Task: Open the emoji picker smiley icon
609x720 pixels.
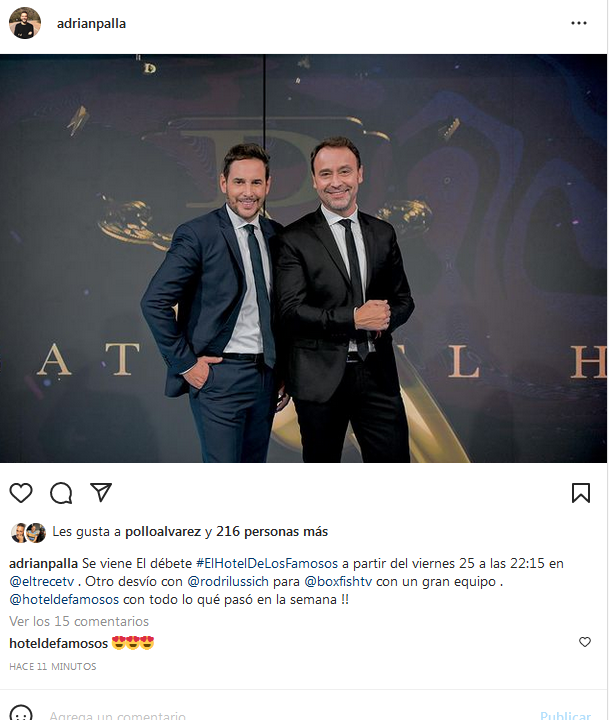Action: coord(21,713)
